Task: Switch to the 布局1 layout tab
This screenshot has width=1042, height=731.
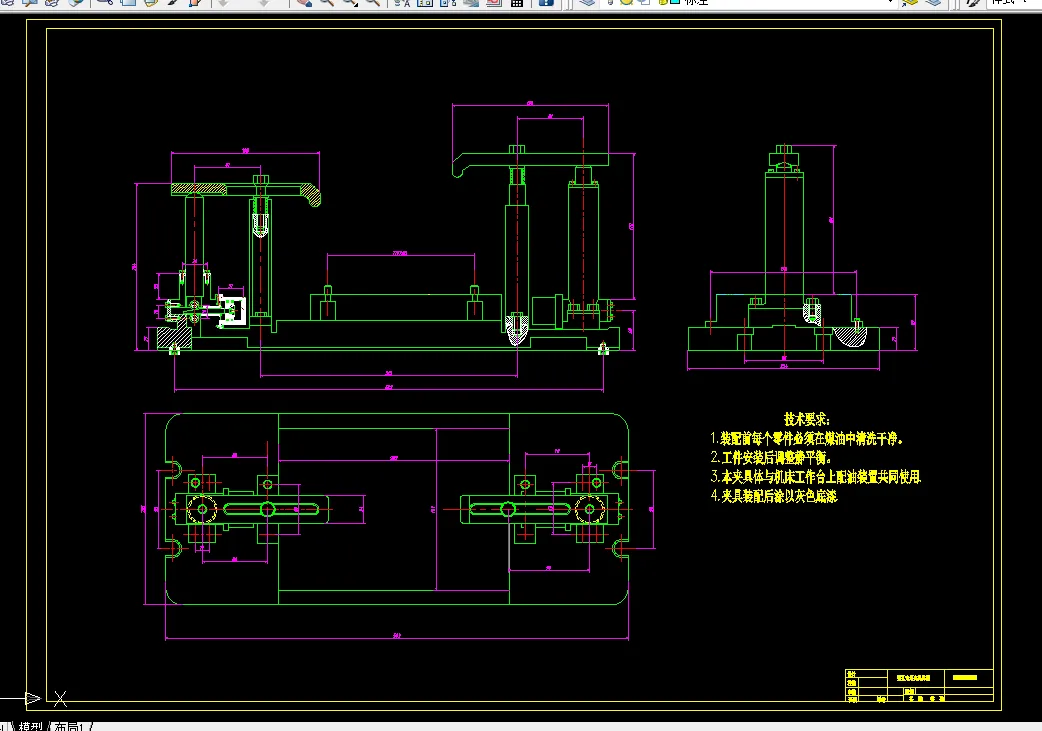Action: (68, 726)
